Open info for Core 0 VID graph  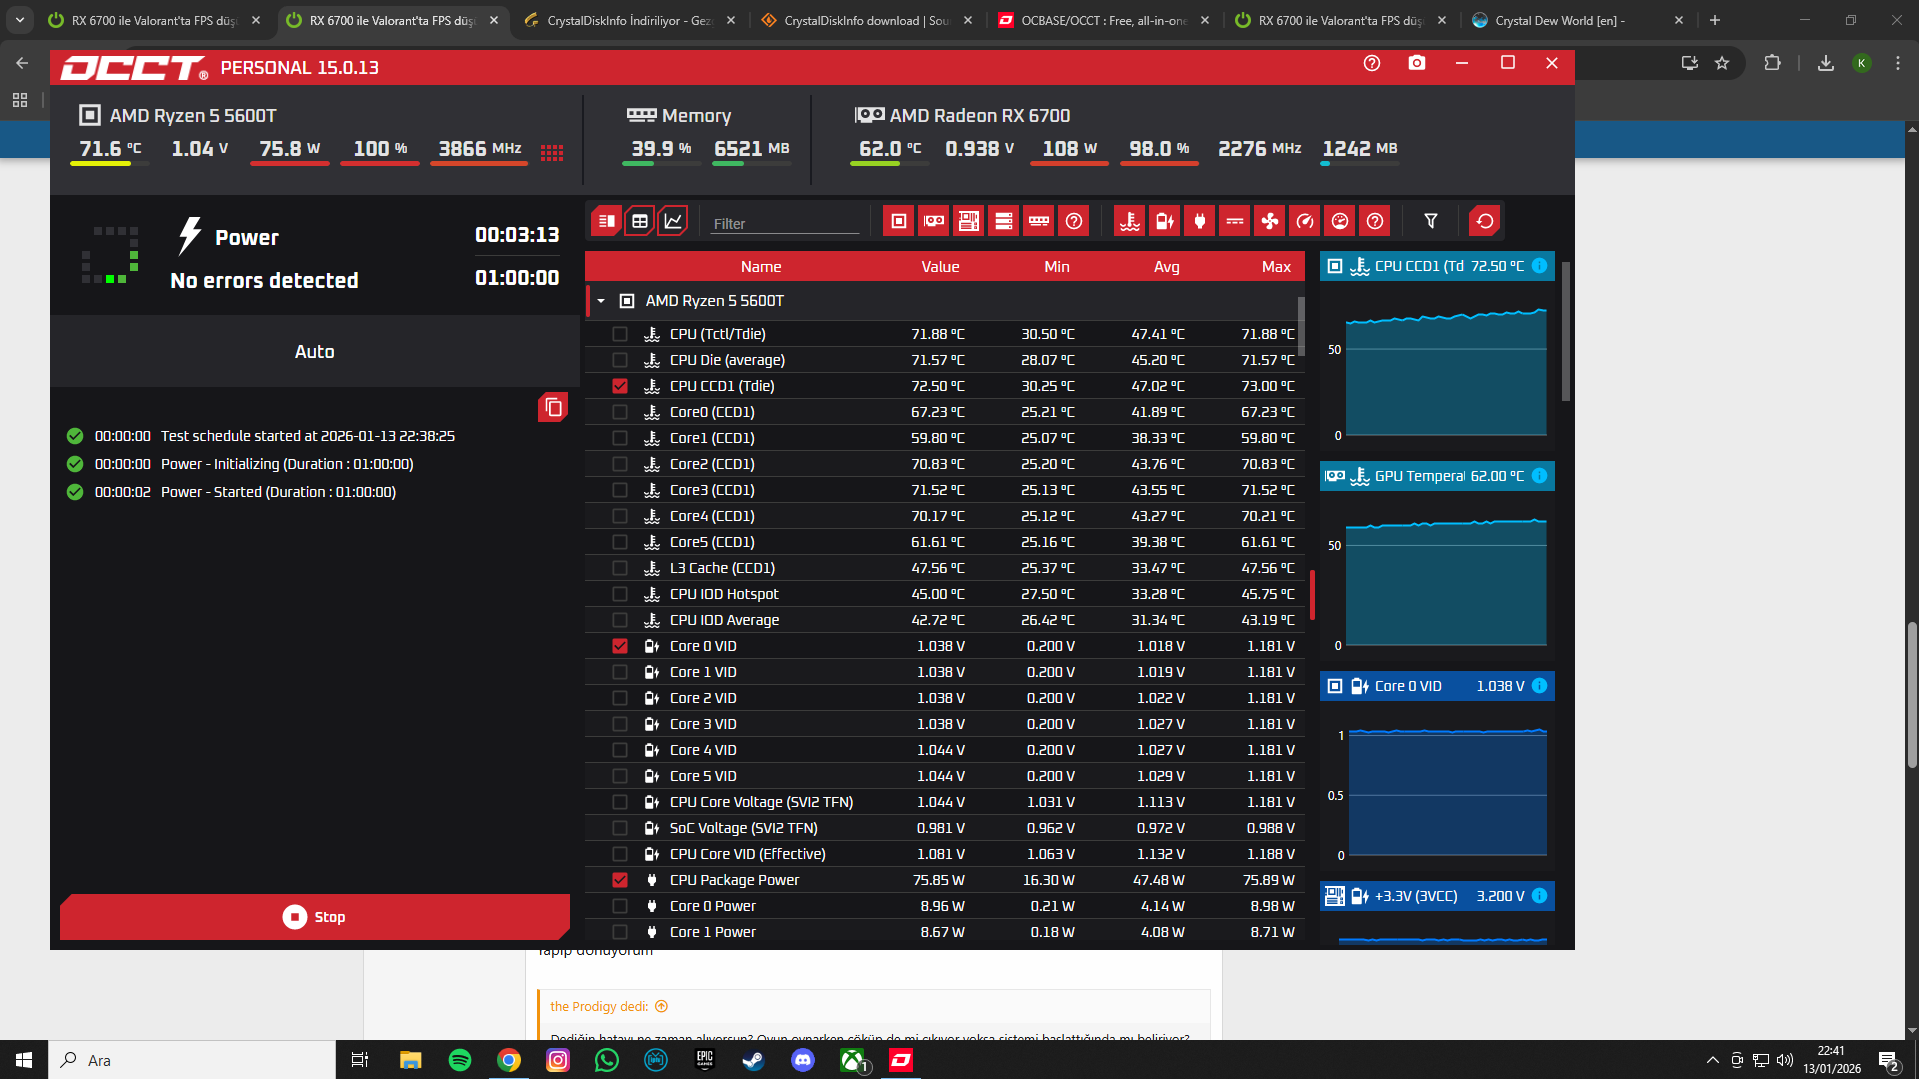coord(1540,686)
